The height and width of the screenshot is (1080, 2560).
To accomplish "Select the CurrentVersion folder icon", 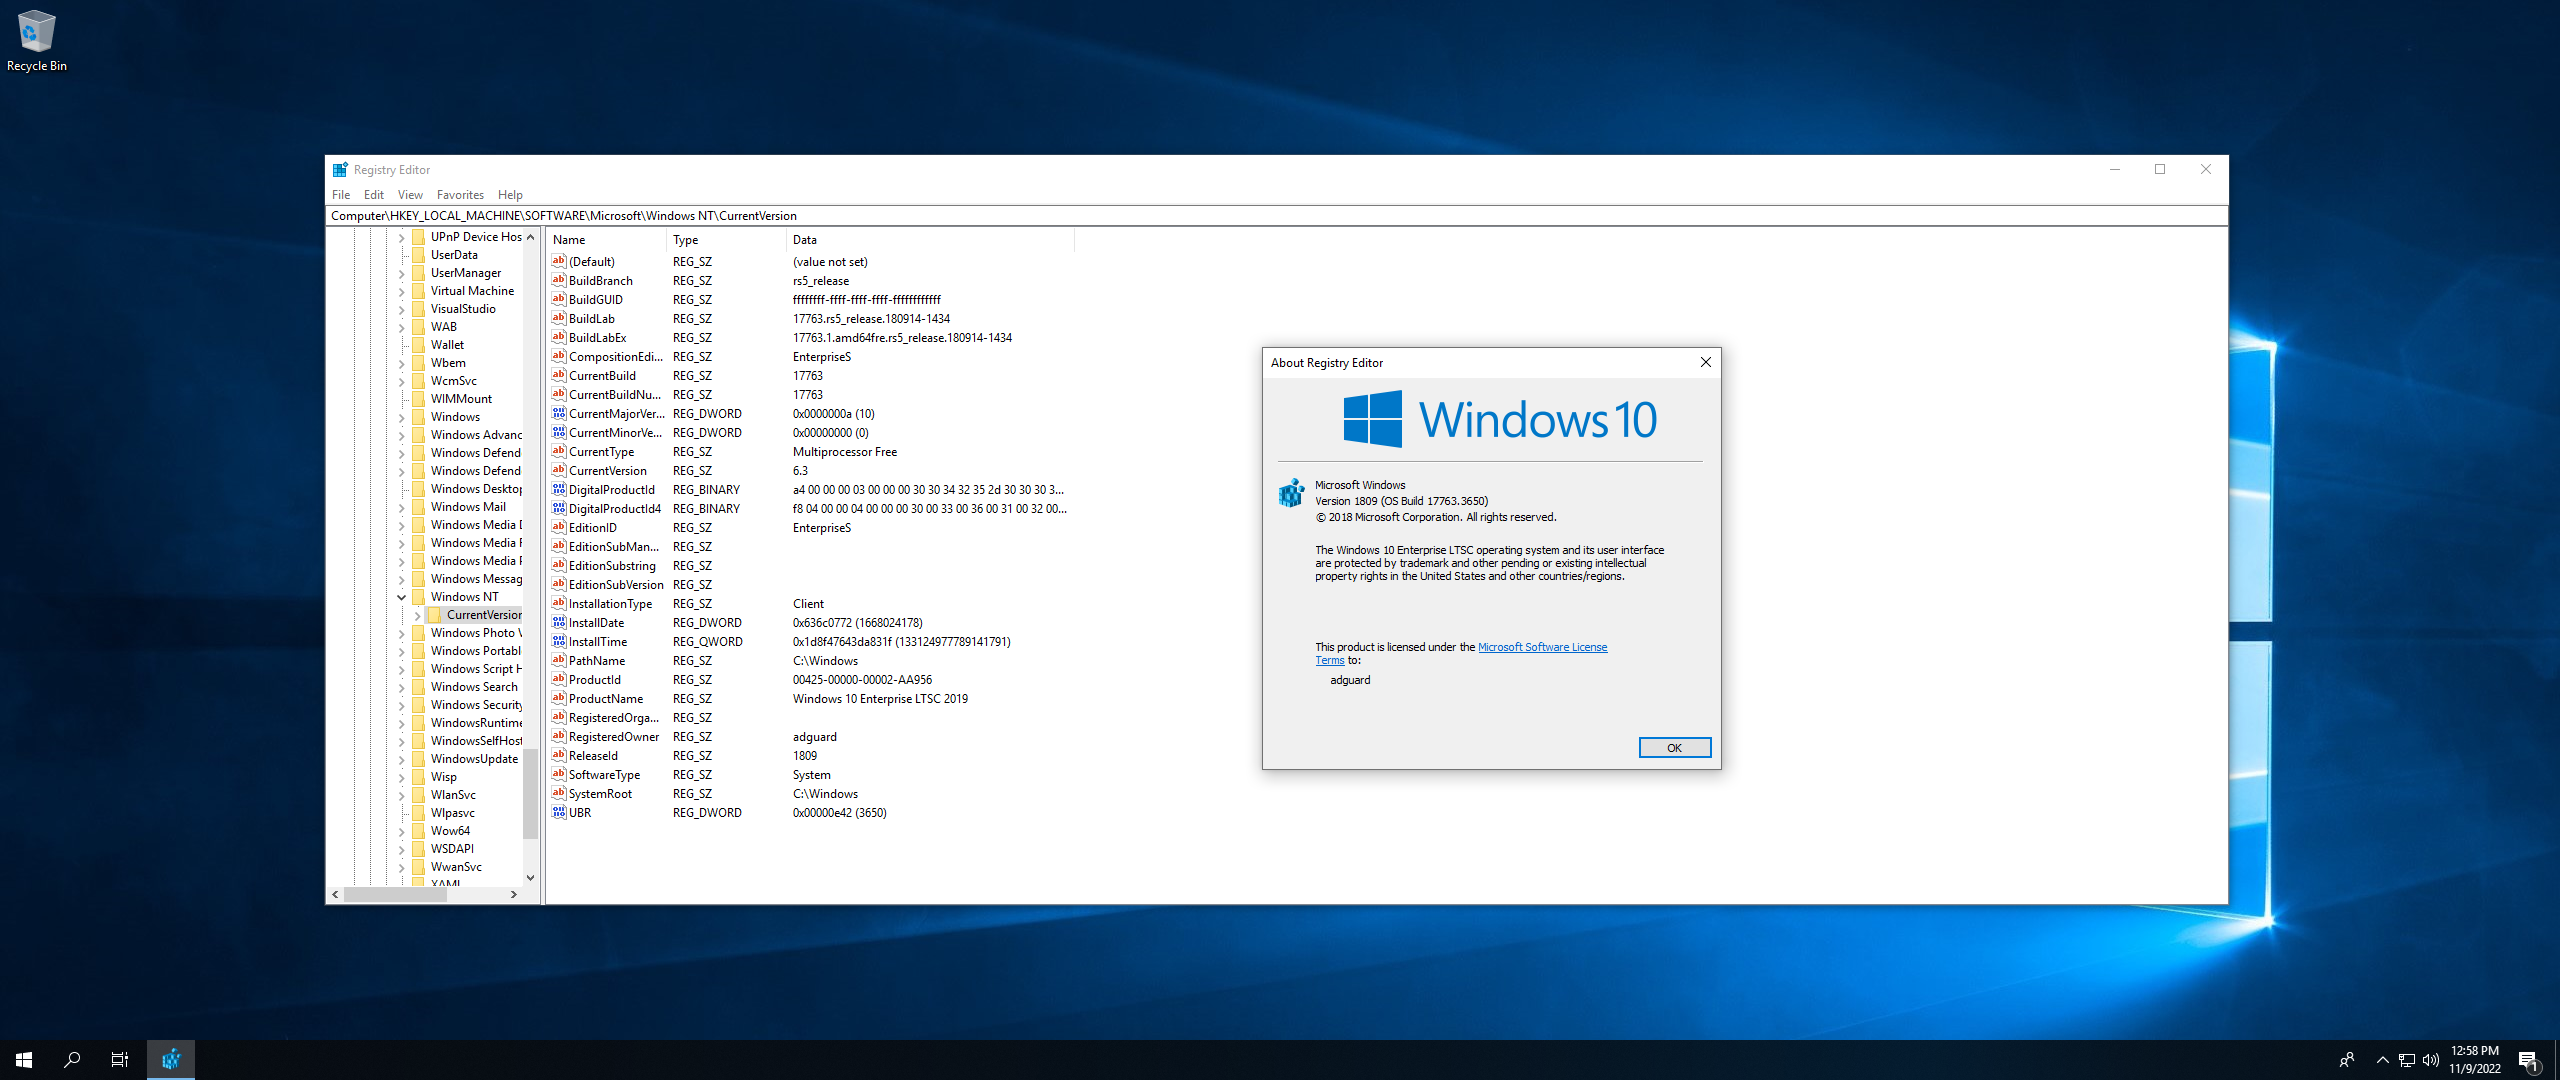I will click(x=435, y=615).
